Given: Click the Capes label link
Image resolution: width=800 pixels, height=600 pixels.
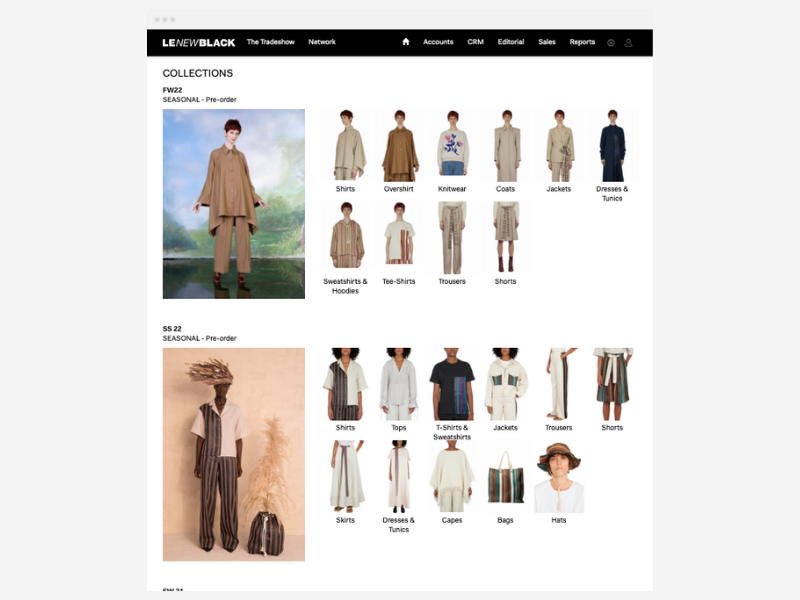Looking at the screenshot, I should (x=452, y=520).
